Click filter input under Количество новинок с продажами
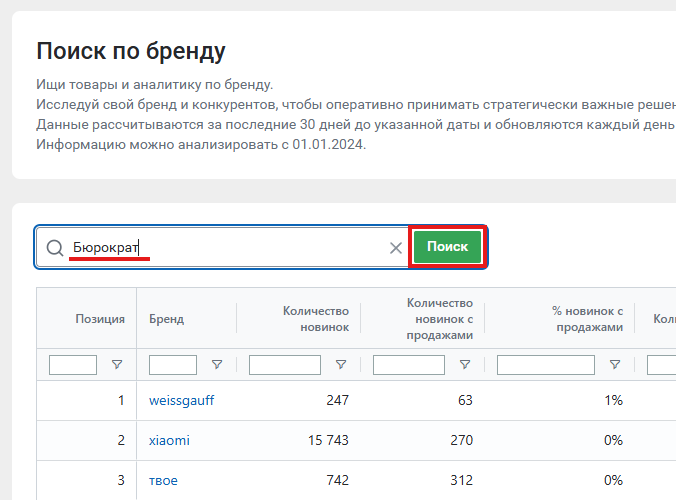Viewport: 676px width, 500px height. coord(409,365)
